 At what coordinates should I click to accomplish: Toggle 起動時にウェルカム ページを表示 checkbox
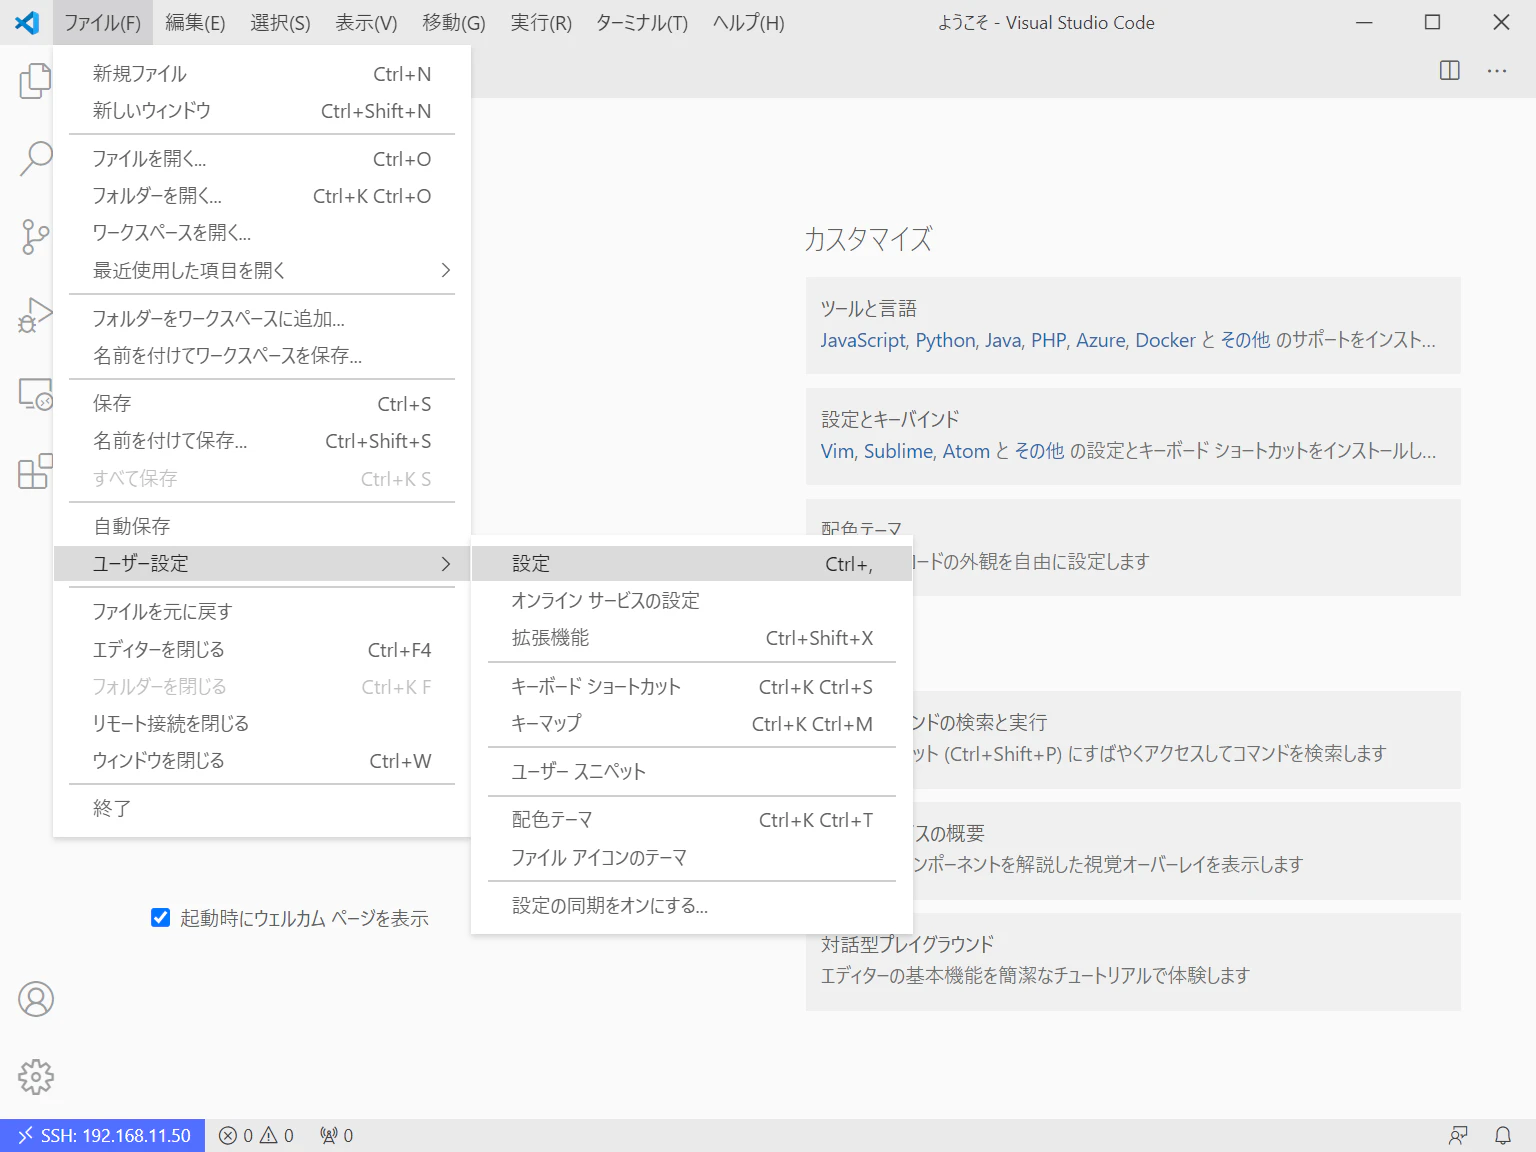pyautogui.click(x=160, y=917)
